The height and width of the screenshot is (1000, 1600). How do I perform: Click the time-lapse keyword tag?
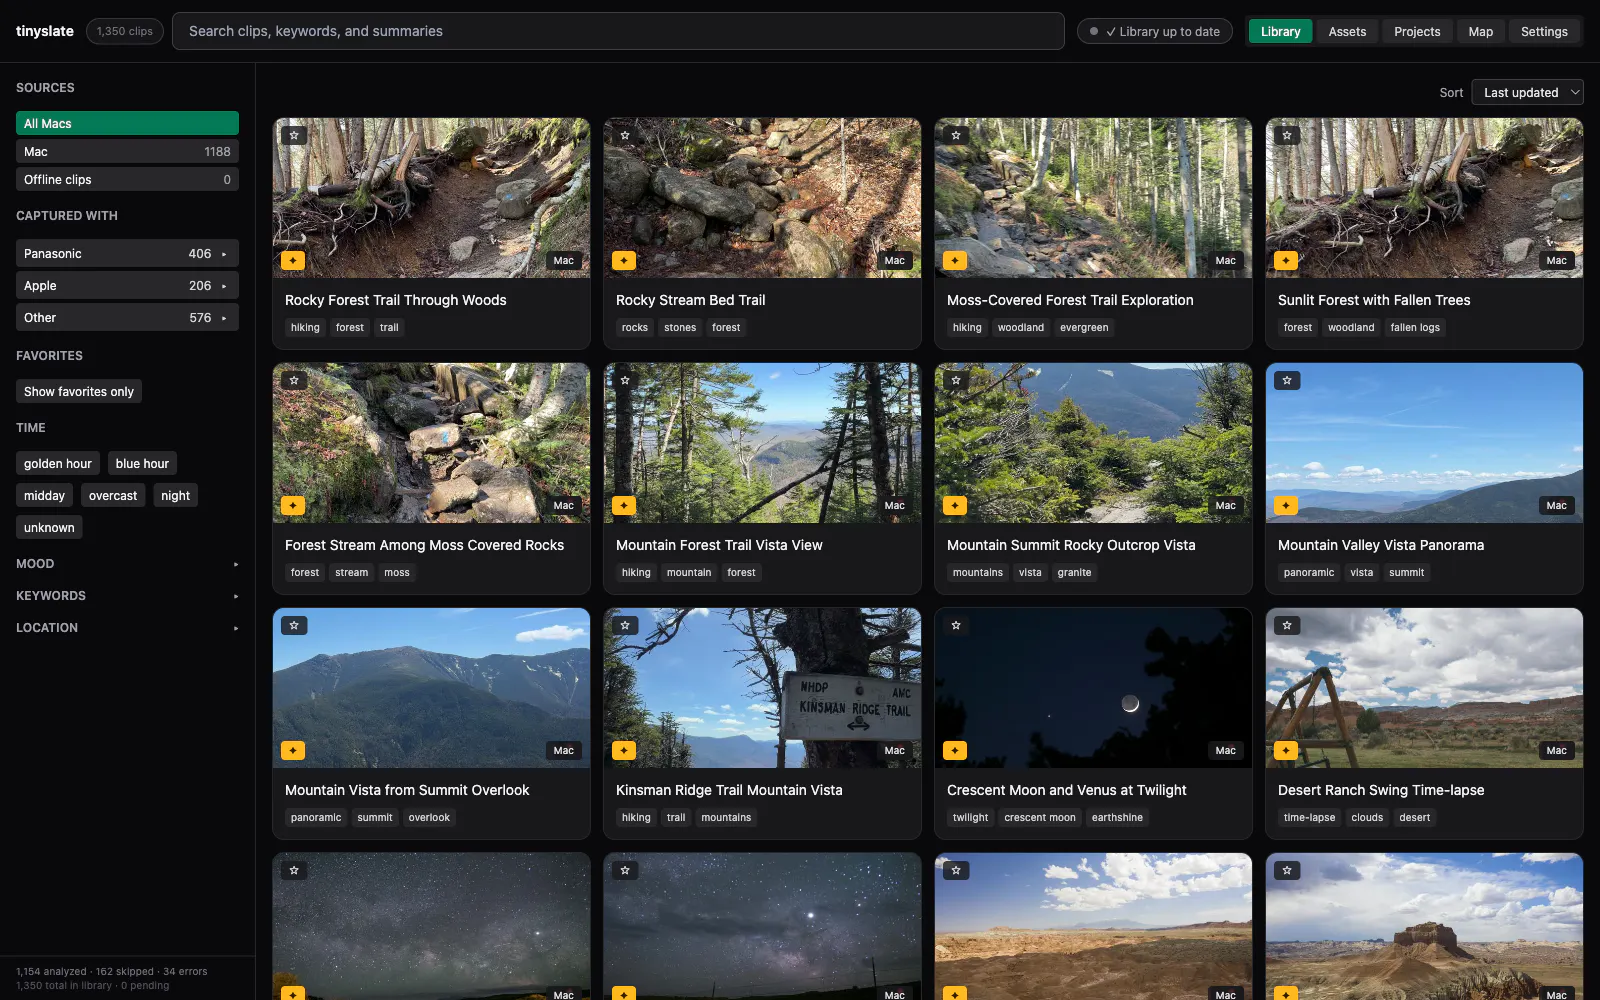pos(1309,817)
